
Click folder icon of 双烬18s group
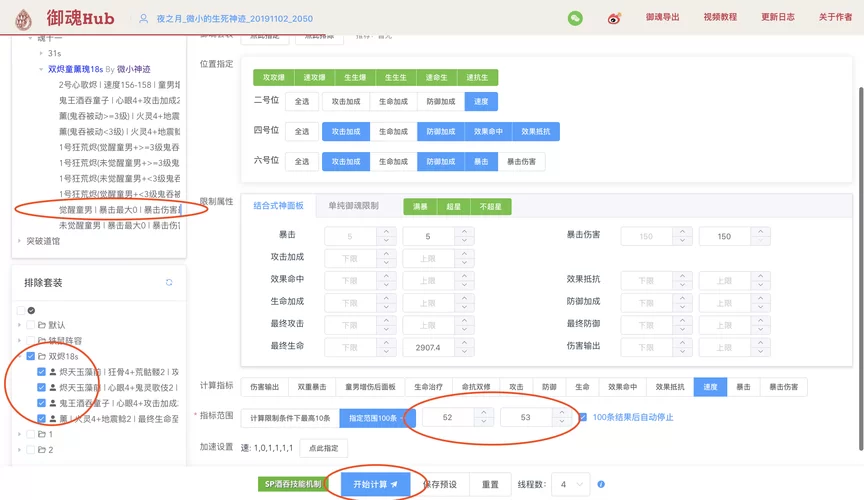(x=41, y=356)
